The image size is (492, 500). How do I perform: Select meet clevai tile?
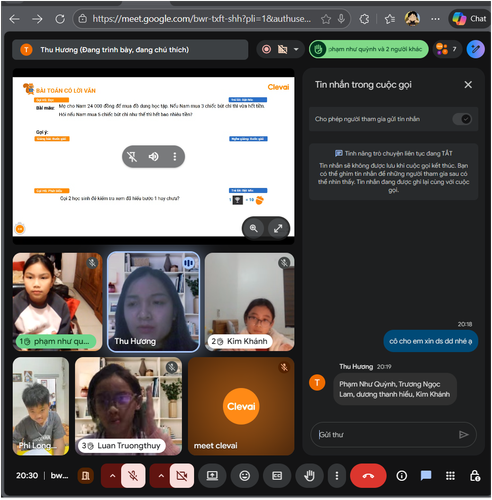pos(241,406)
